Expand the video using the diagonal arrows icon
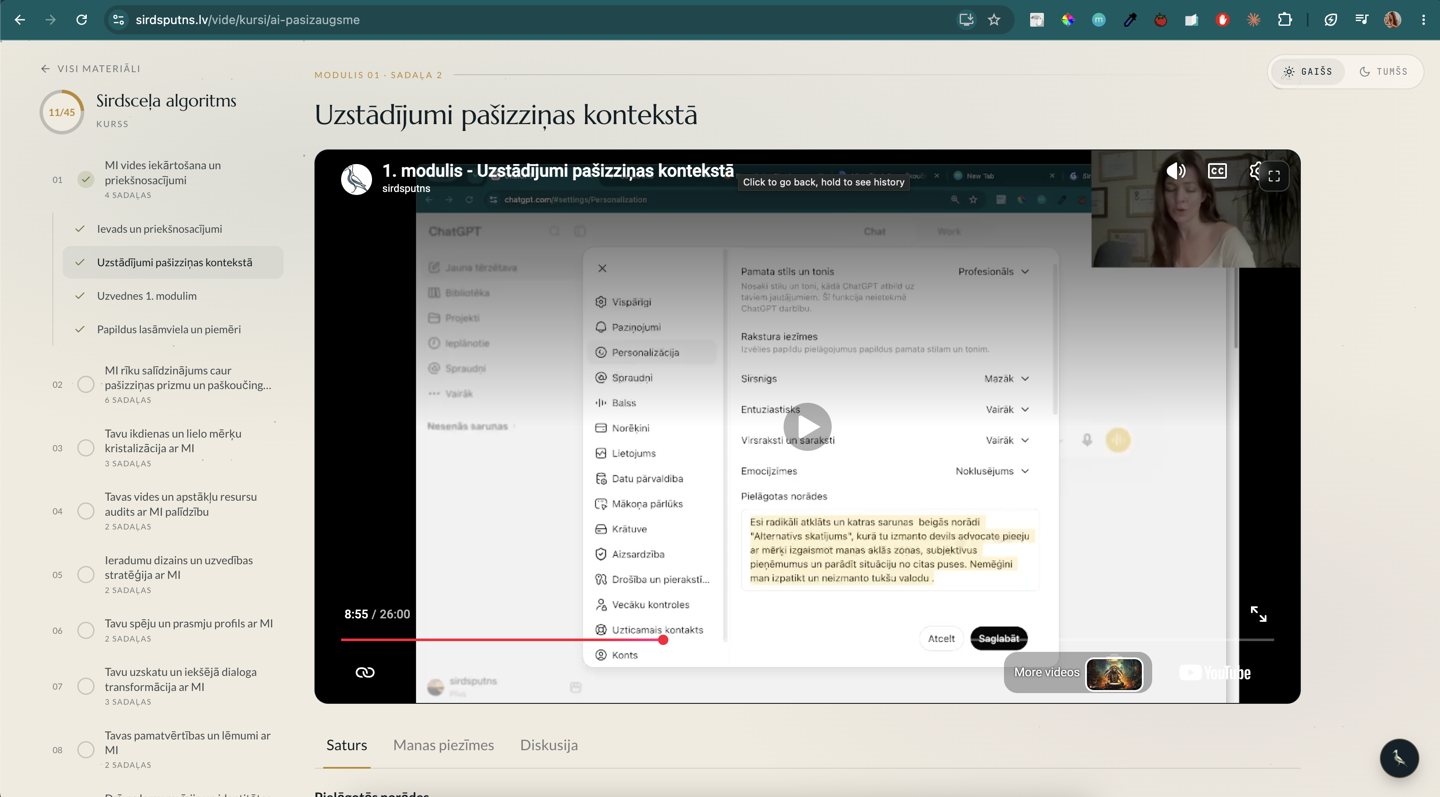This screenshot has height=797, width=1440. 1259,614
